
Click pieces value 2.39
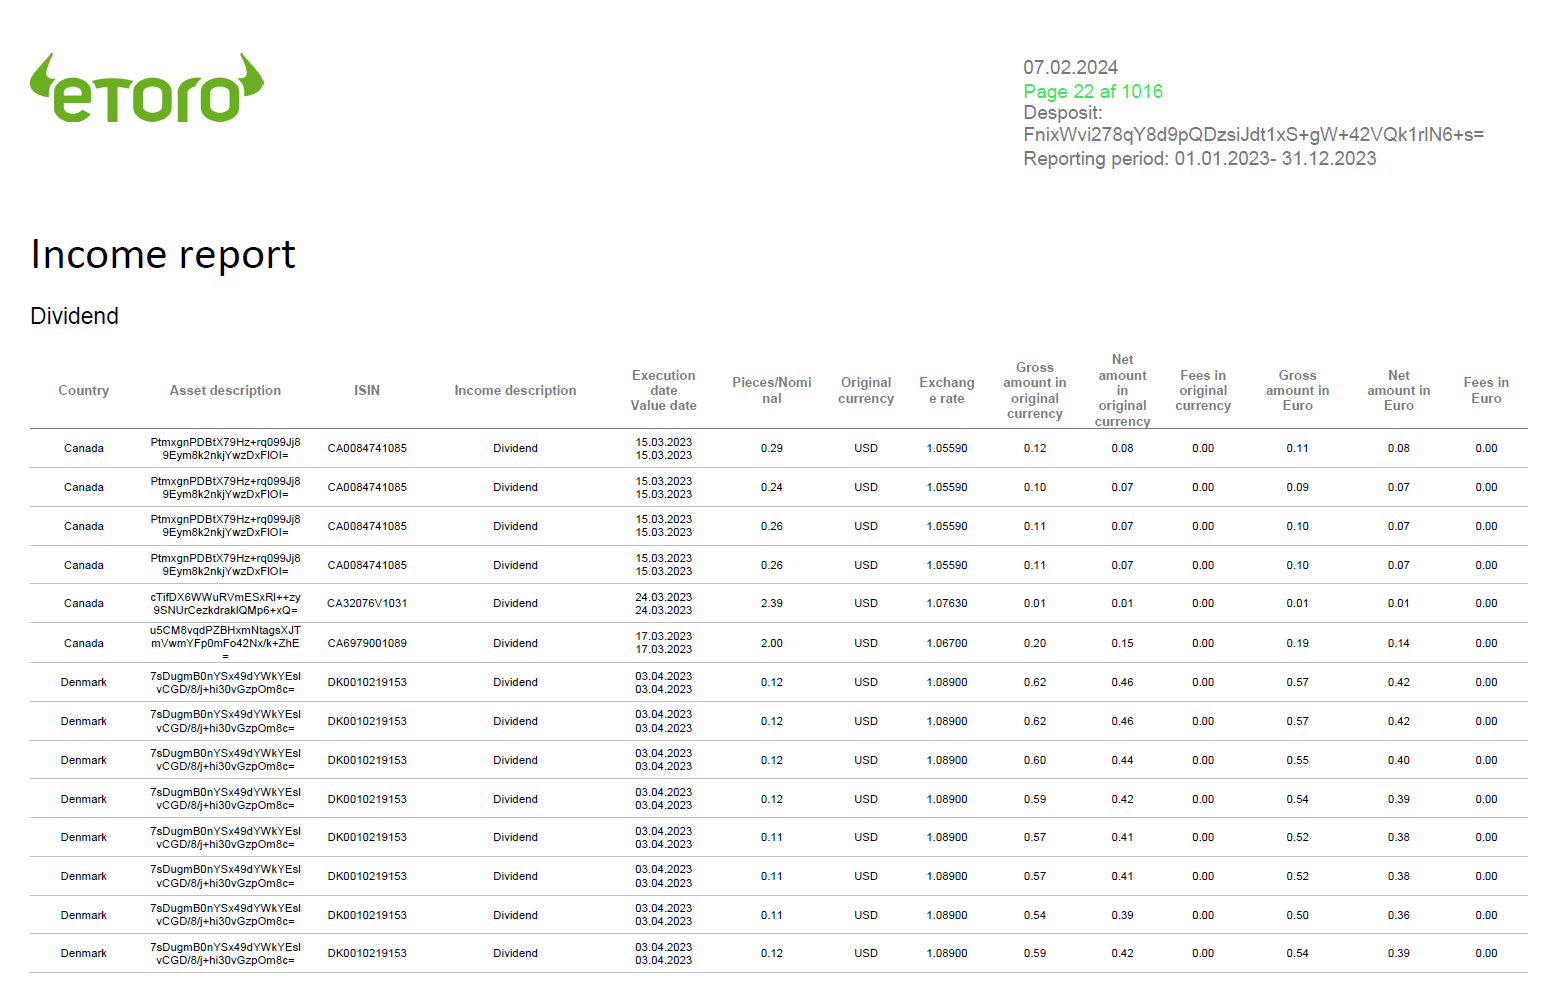[772, 603]
